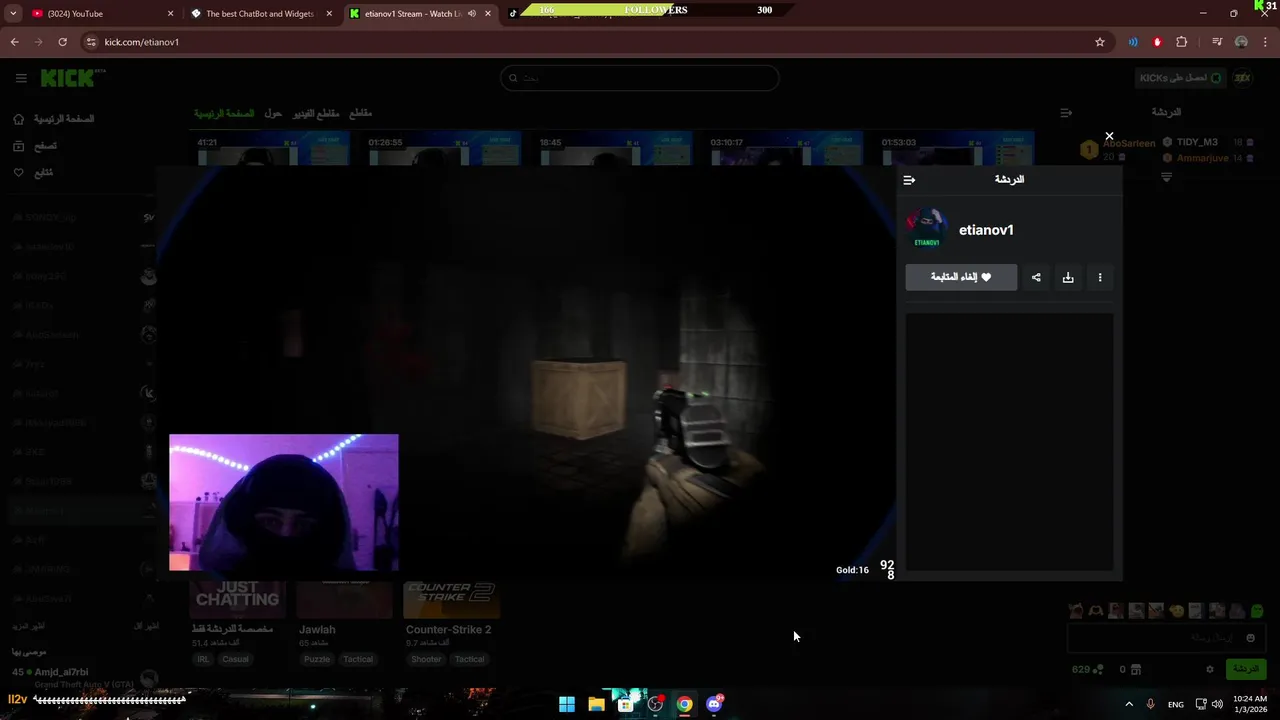Insert the green Kick emote
The height and width of the screenshot is (720, 1280).
coord(1257,611)
